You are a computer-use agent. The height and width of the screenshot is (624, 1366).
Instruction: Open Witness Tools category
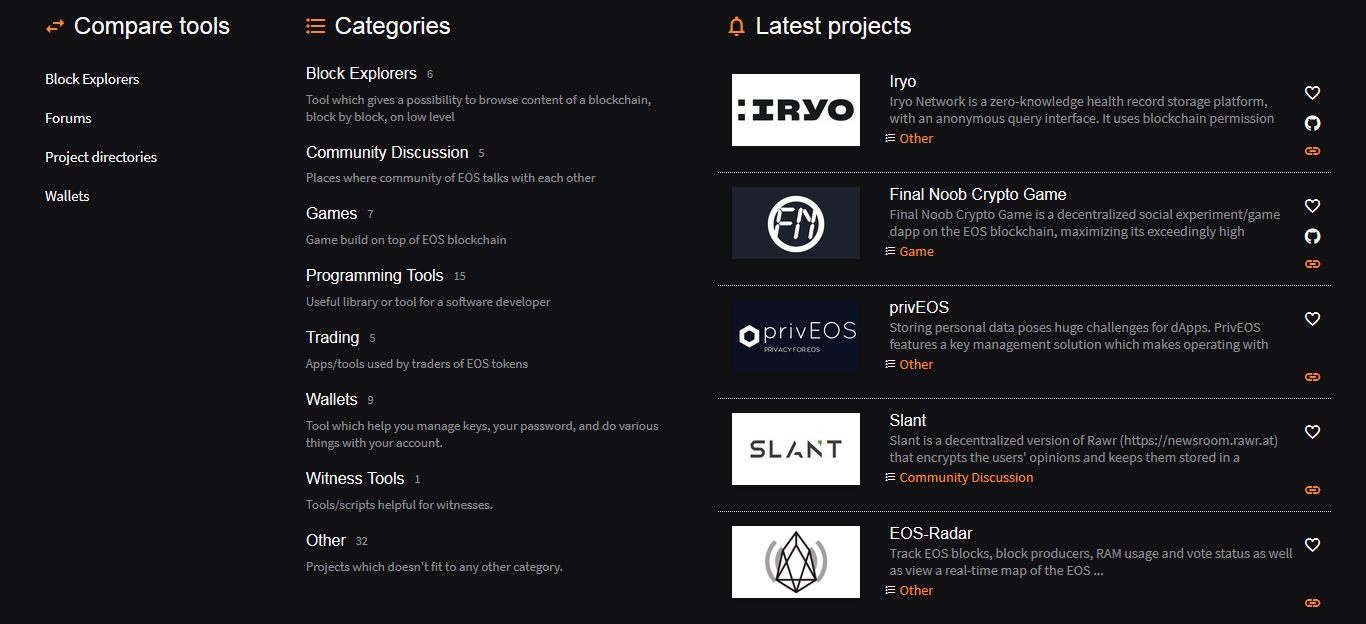[355, 479]
